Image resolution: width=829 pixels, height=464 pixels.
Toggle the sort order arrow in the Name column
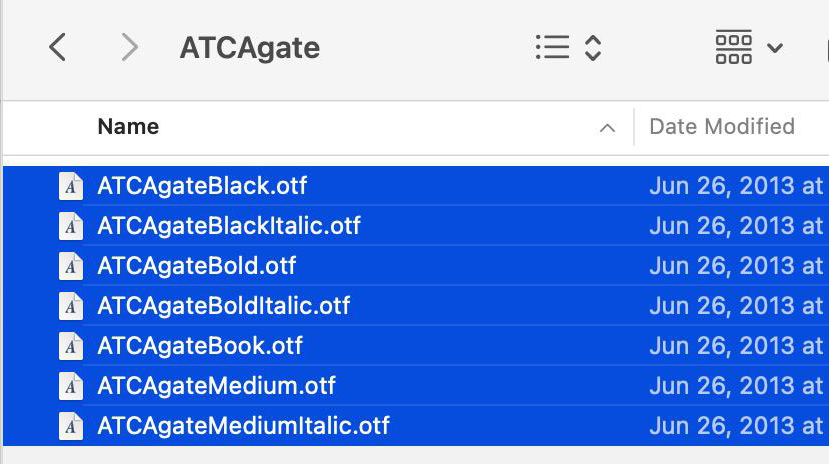pos(606,128)
